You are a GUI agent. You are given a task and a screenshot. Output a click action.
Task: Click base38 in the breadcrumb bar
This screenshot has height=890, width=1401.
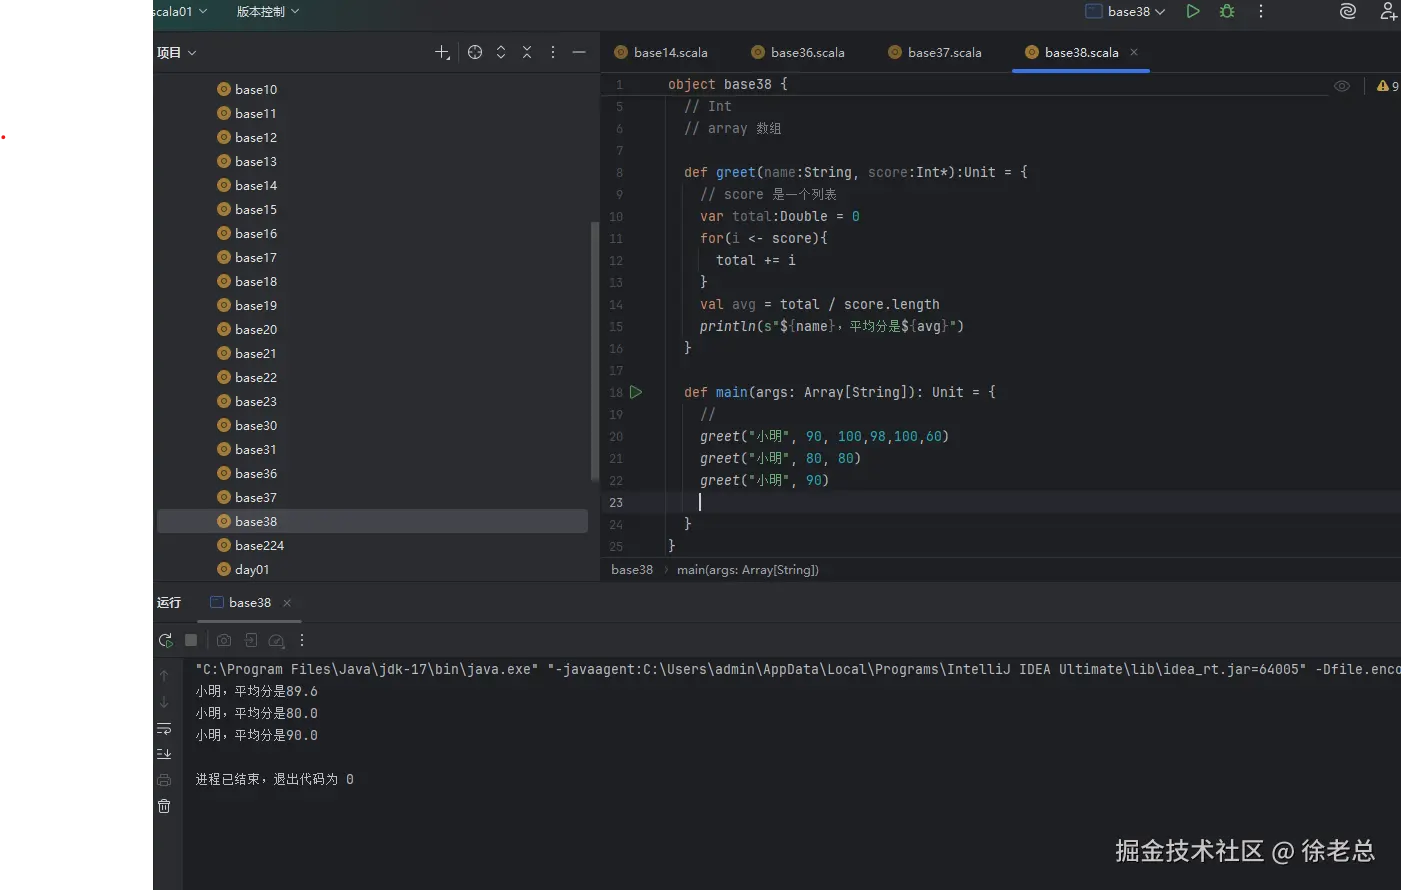632,570
